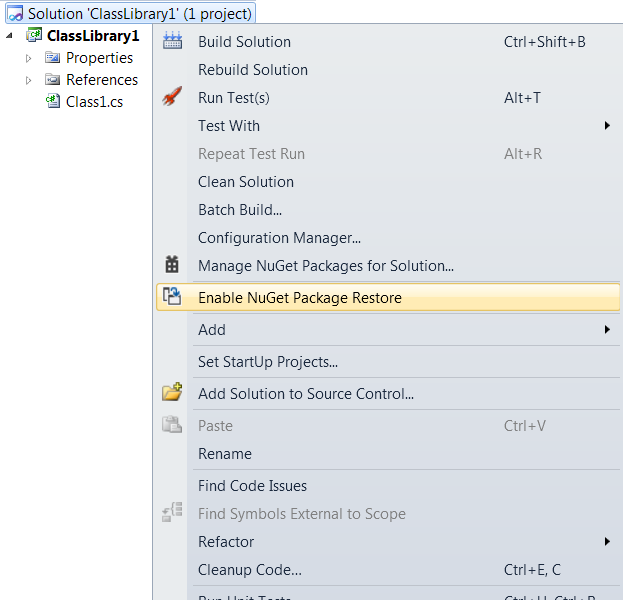
Task: Select Rename in the context menu
Action: [x=388, y=454]
